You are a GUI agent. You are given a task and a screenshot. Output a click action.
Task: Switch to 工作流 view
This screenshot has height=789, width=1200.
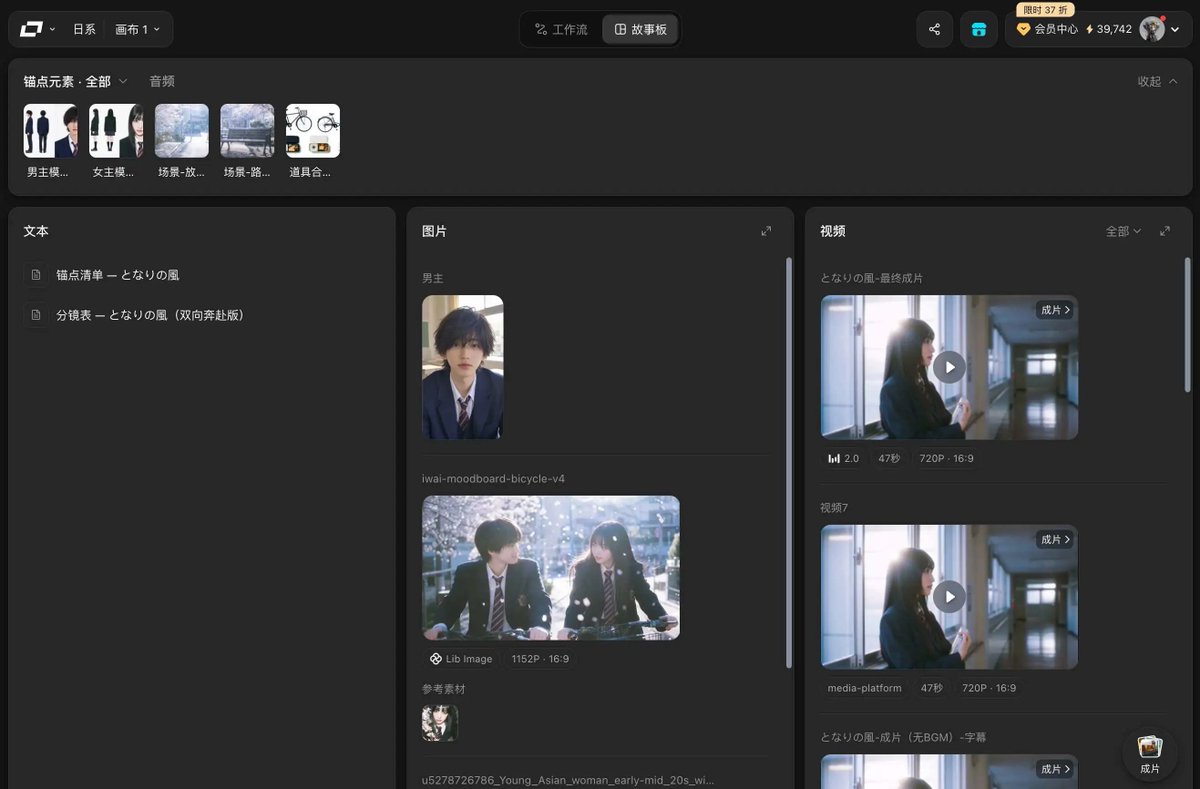point(561,29)
